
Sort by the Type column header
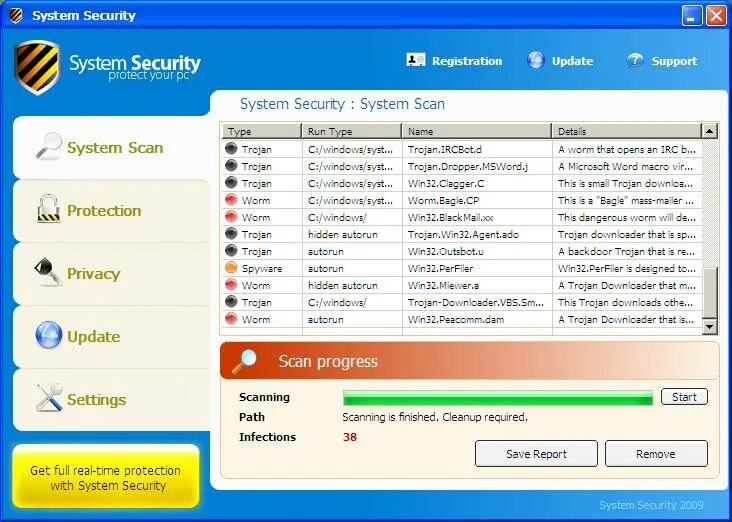(261, 131)
